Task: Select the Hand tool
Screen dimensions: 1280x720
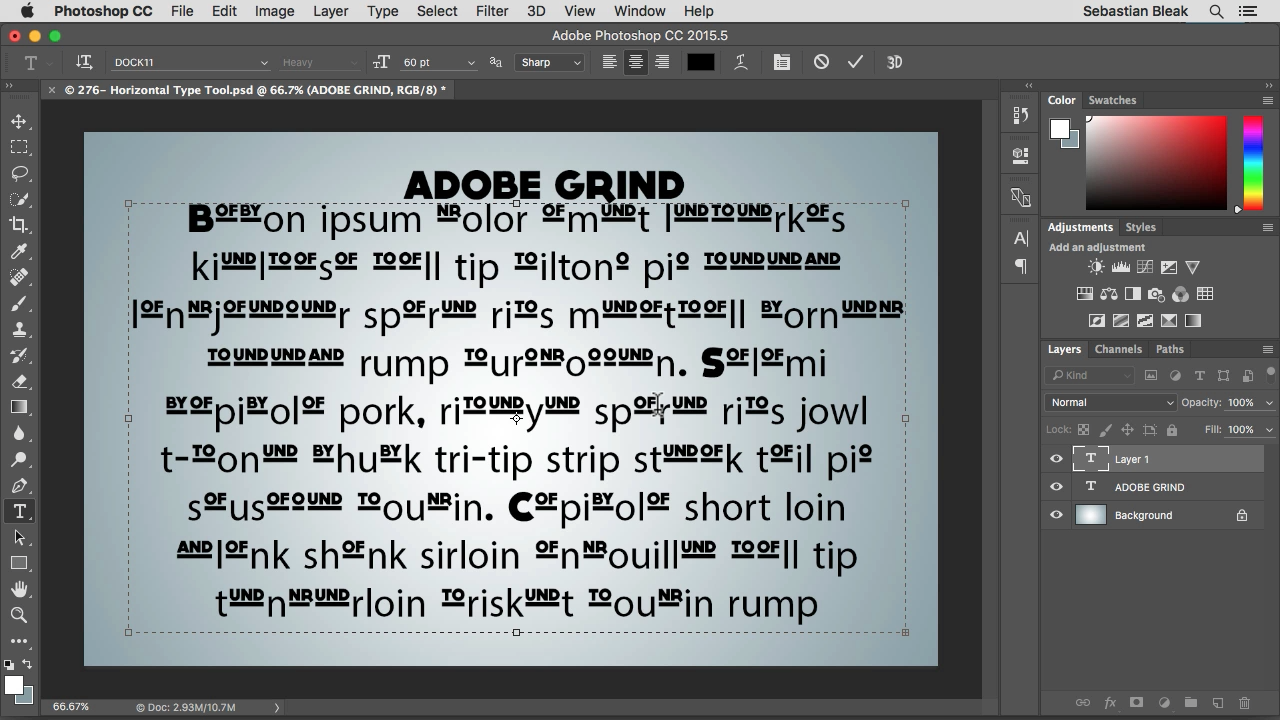Action: [19, 589]
